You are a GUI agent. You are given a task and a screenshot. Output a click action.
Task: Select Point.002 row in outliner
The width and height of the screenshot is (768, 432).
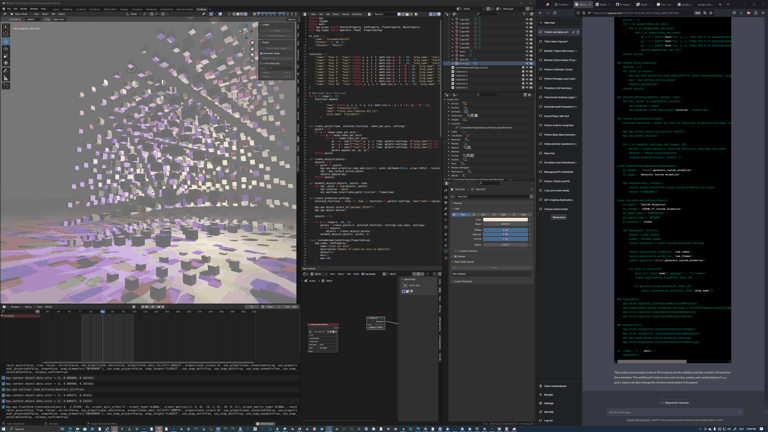(x=490, y=63)
